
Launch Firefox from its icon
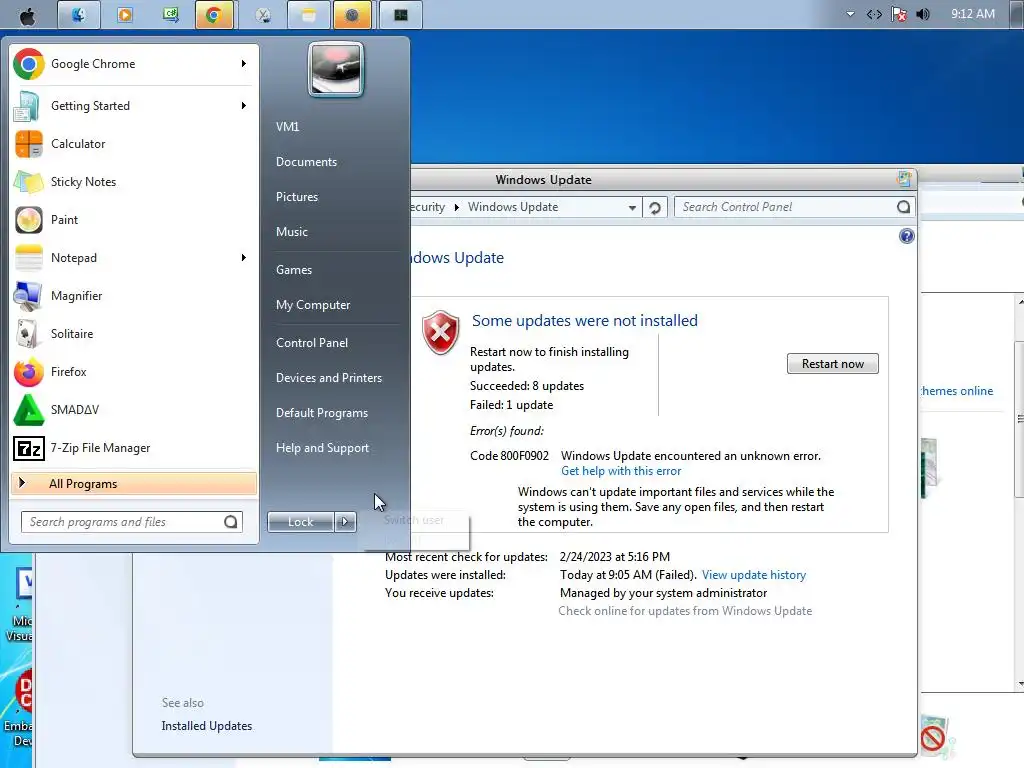29,372
